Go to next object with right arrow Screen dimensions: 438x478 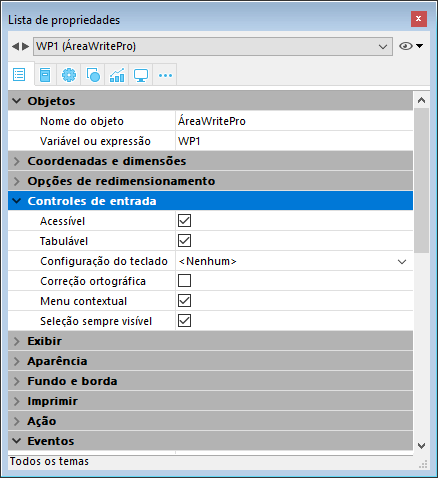[x=25, y=46]
